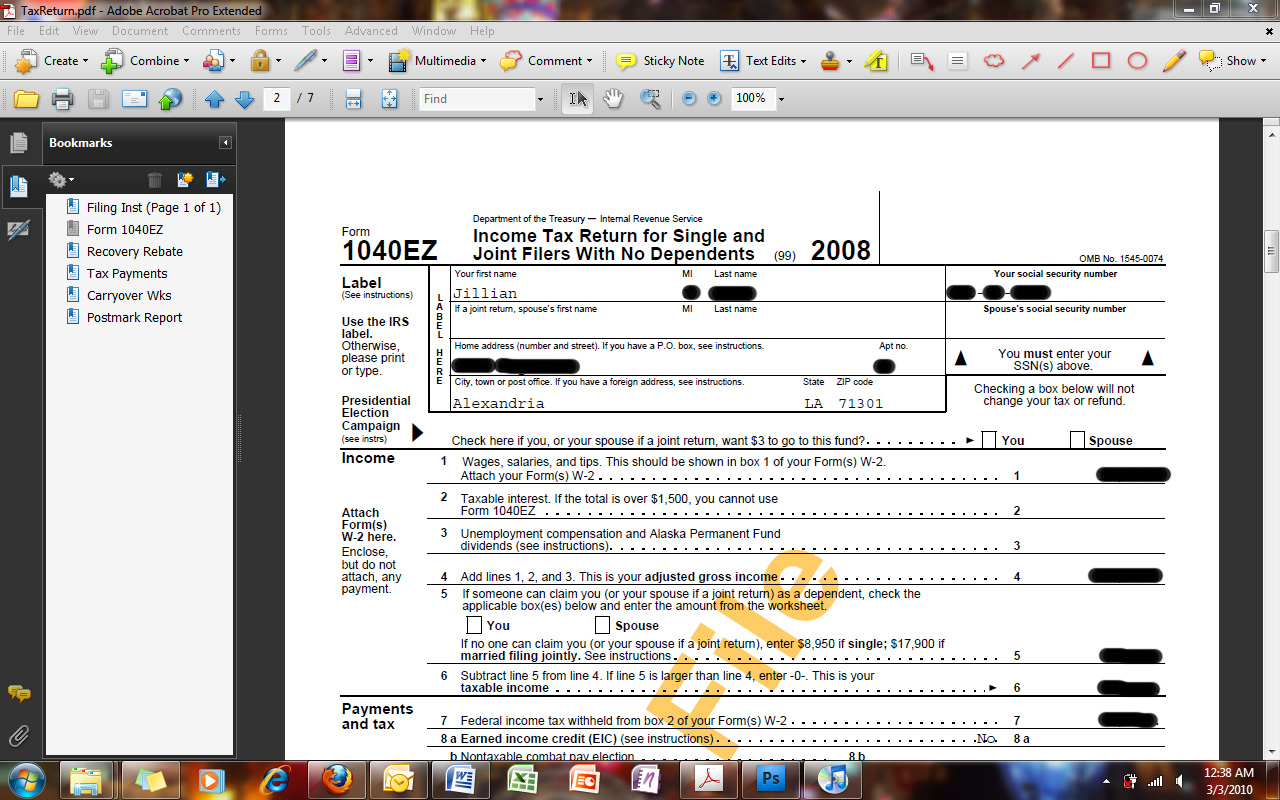This screenshot has width=1280, height=800.
Task: Select the Hand tool
Action: tap(613, 98)
